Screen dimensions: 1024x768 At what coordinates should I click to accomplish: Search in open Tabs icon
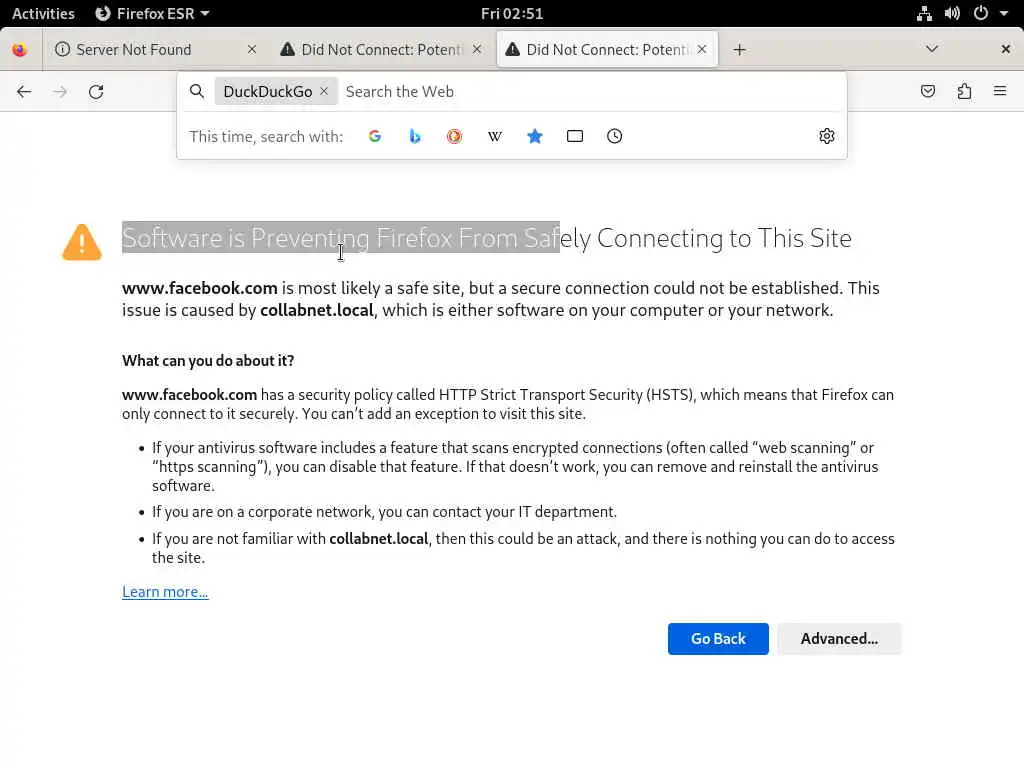[x=575, y=136]
